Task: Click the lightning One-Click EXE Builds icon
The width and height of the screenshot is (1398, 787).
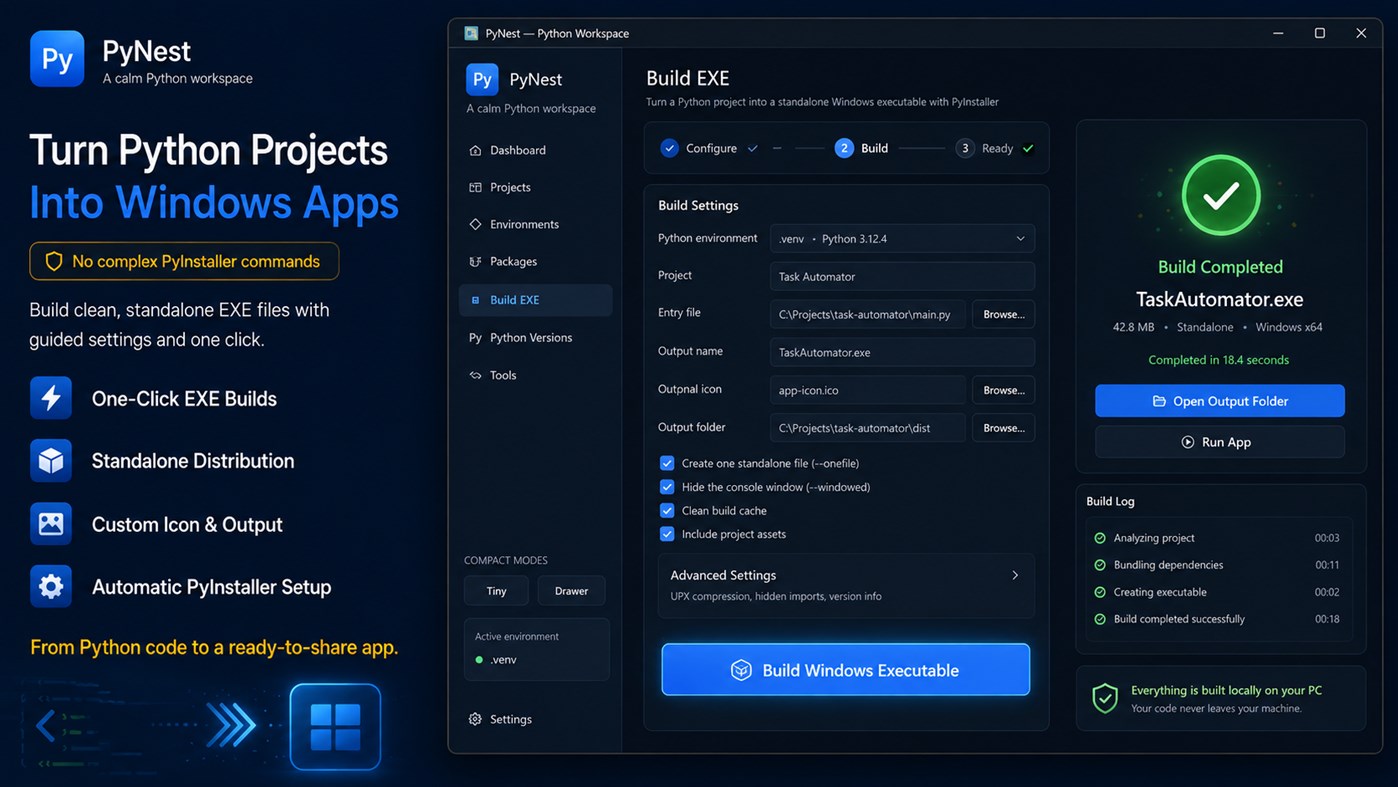Action: pyautogui.click(x=51, y=398)
